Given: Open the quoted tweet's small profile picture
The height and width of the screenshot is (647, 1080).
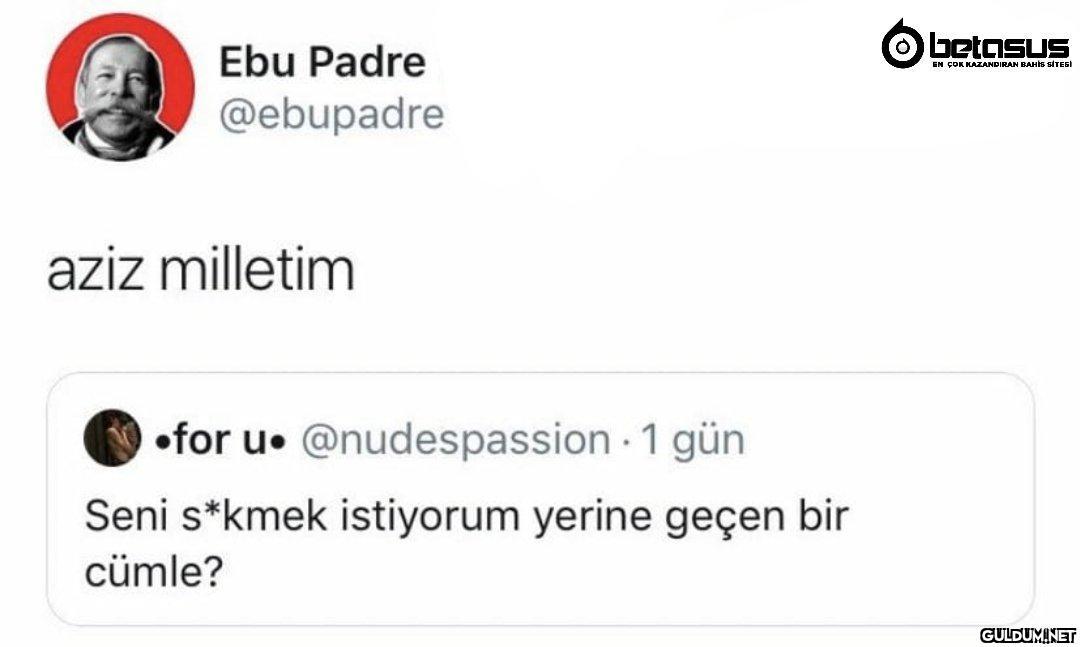Looking at the screenshot, I should pos(112,438).
